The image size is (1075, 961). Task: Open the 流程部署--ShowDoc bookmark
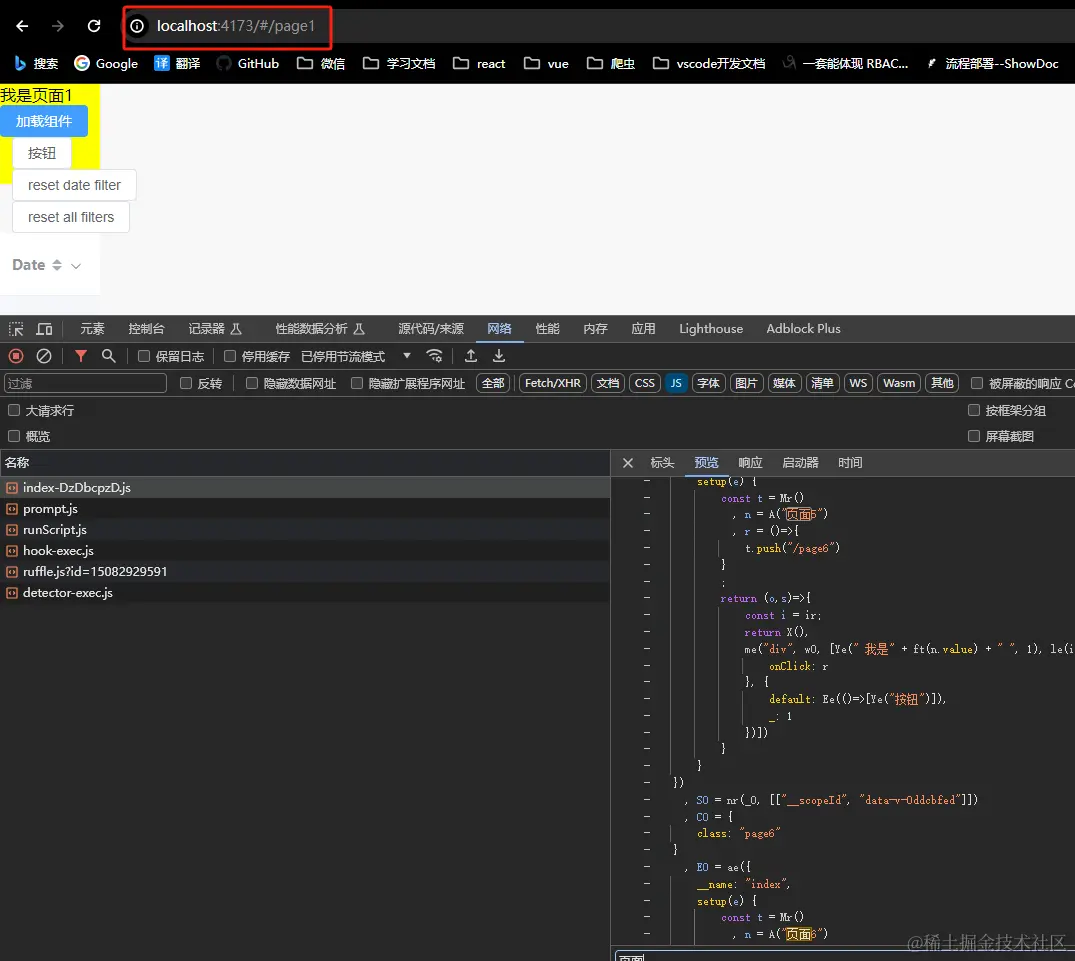click(992, 64)
